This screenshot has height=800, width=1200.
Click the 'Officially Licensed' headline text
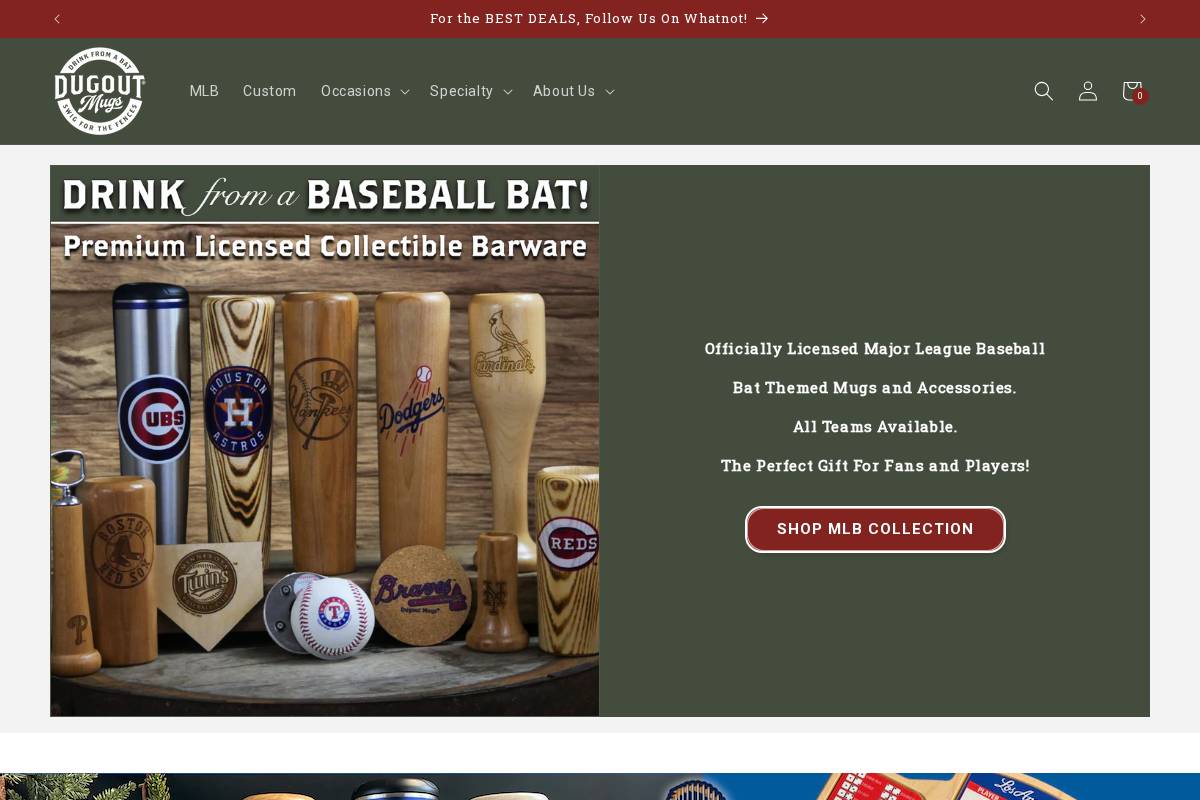coord(875,348)
